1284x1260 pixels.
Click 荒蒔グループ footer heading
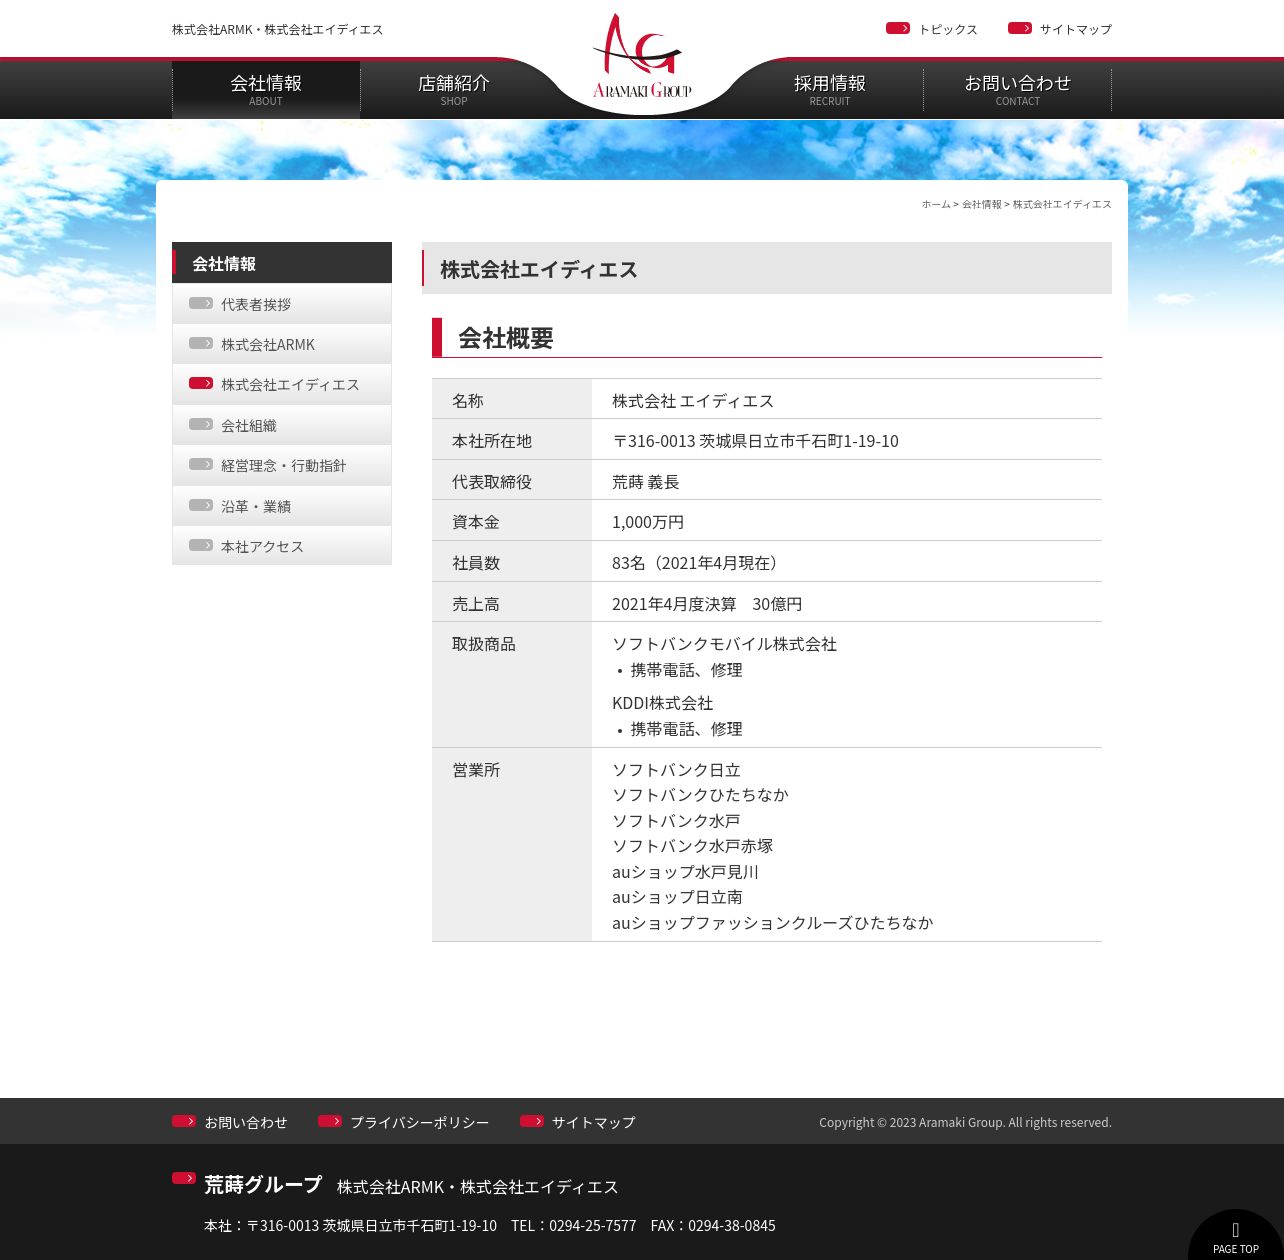pos(263,1185)
